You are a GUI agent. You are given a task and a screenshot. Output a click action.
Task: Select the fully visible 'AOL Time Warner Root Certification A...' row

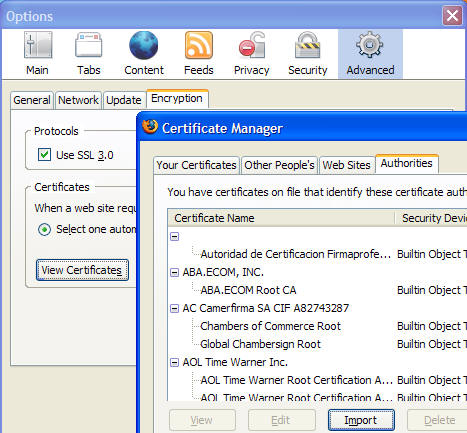click(296, 380)
